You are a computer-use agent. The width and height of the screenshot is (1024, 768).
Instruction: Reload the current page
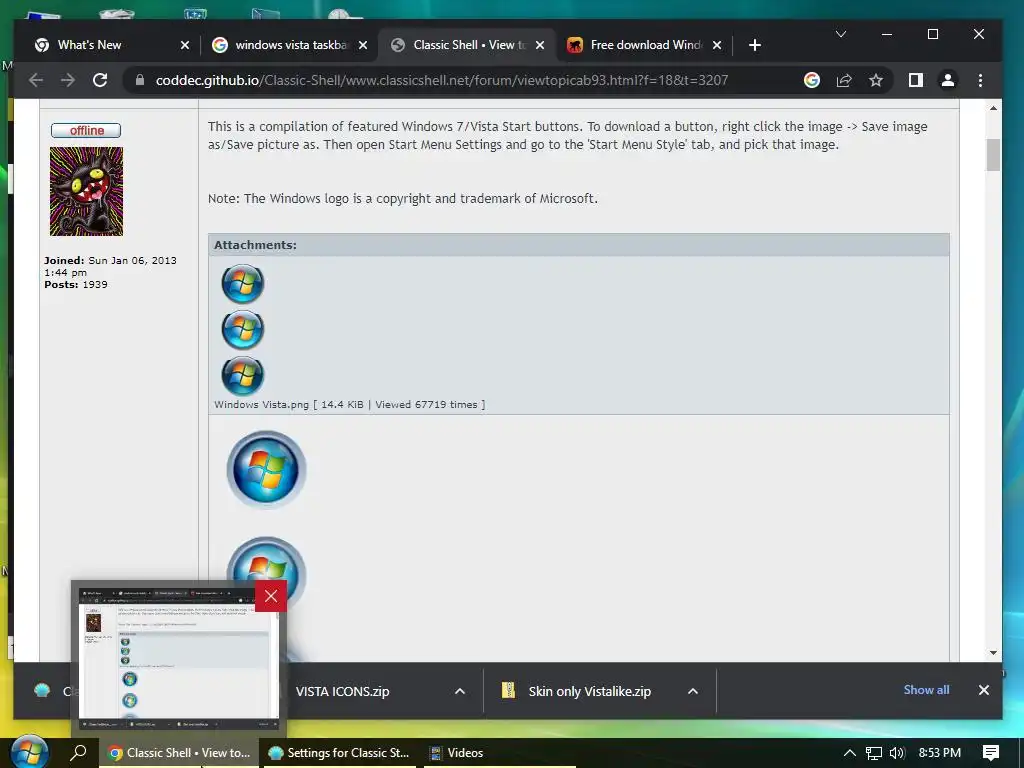point(100,80)
